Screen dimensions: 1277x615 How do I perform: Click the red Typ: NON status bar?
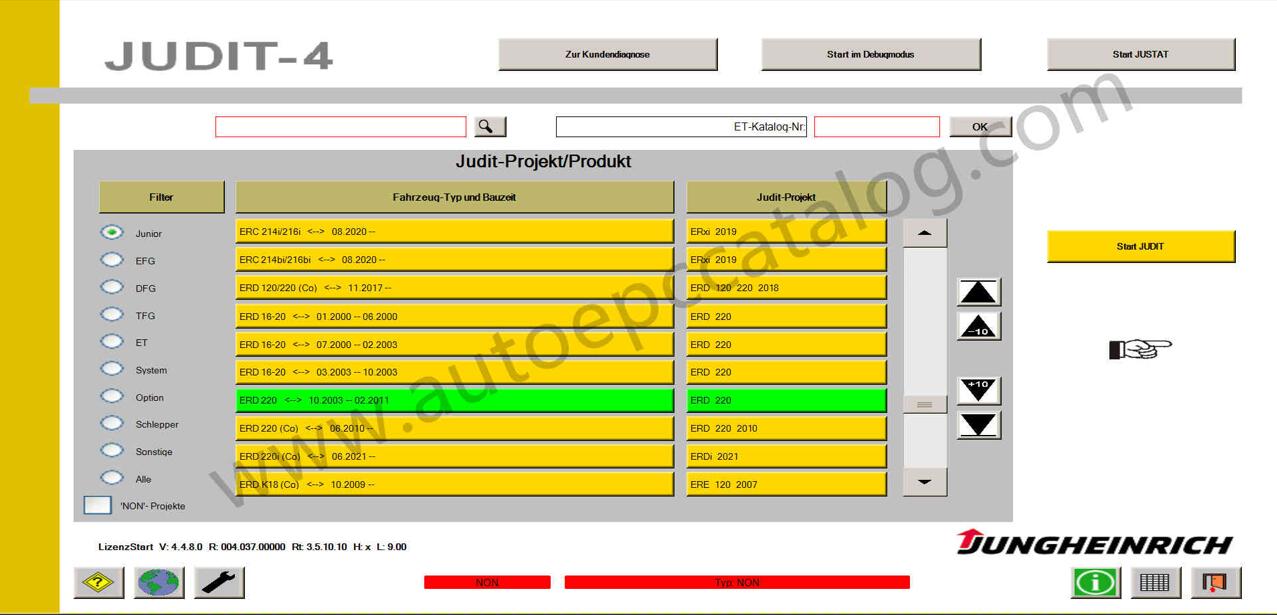[x=737, y=582]
